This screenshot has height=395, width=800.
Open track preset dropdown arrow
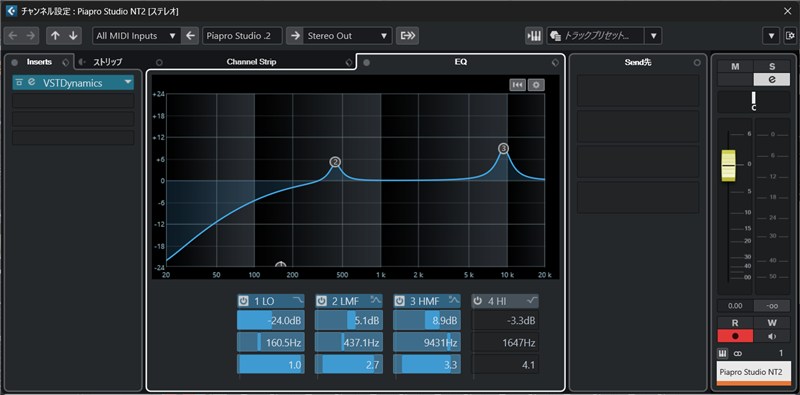tap(653, 36)
